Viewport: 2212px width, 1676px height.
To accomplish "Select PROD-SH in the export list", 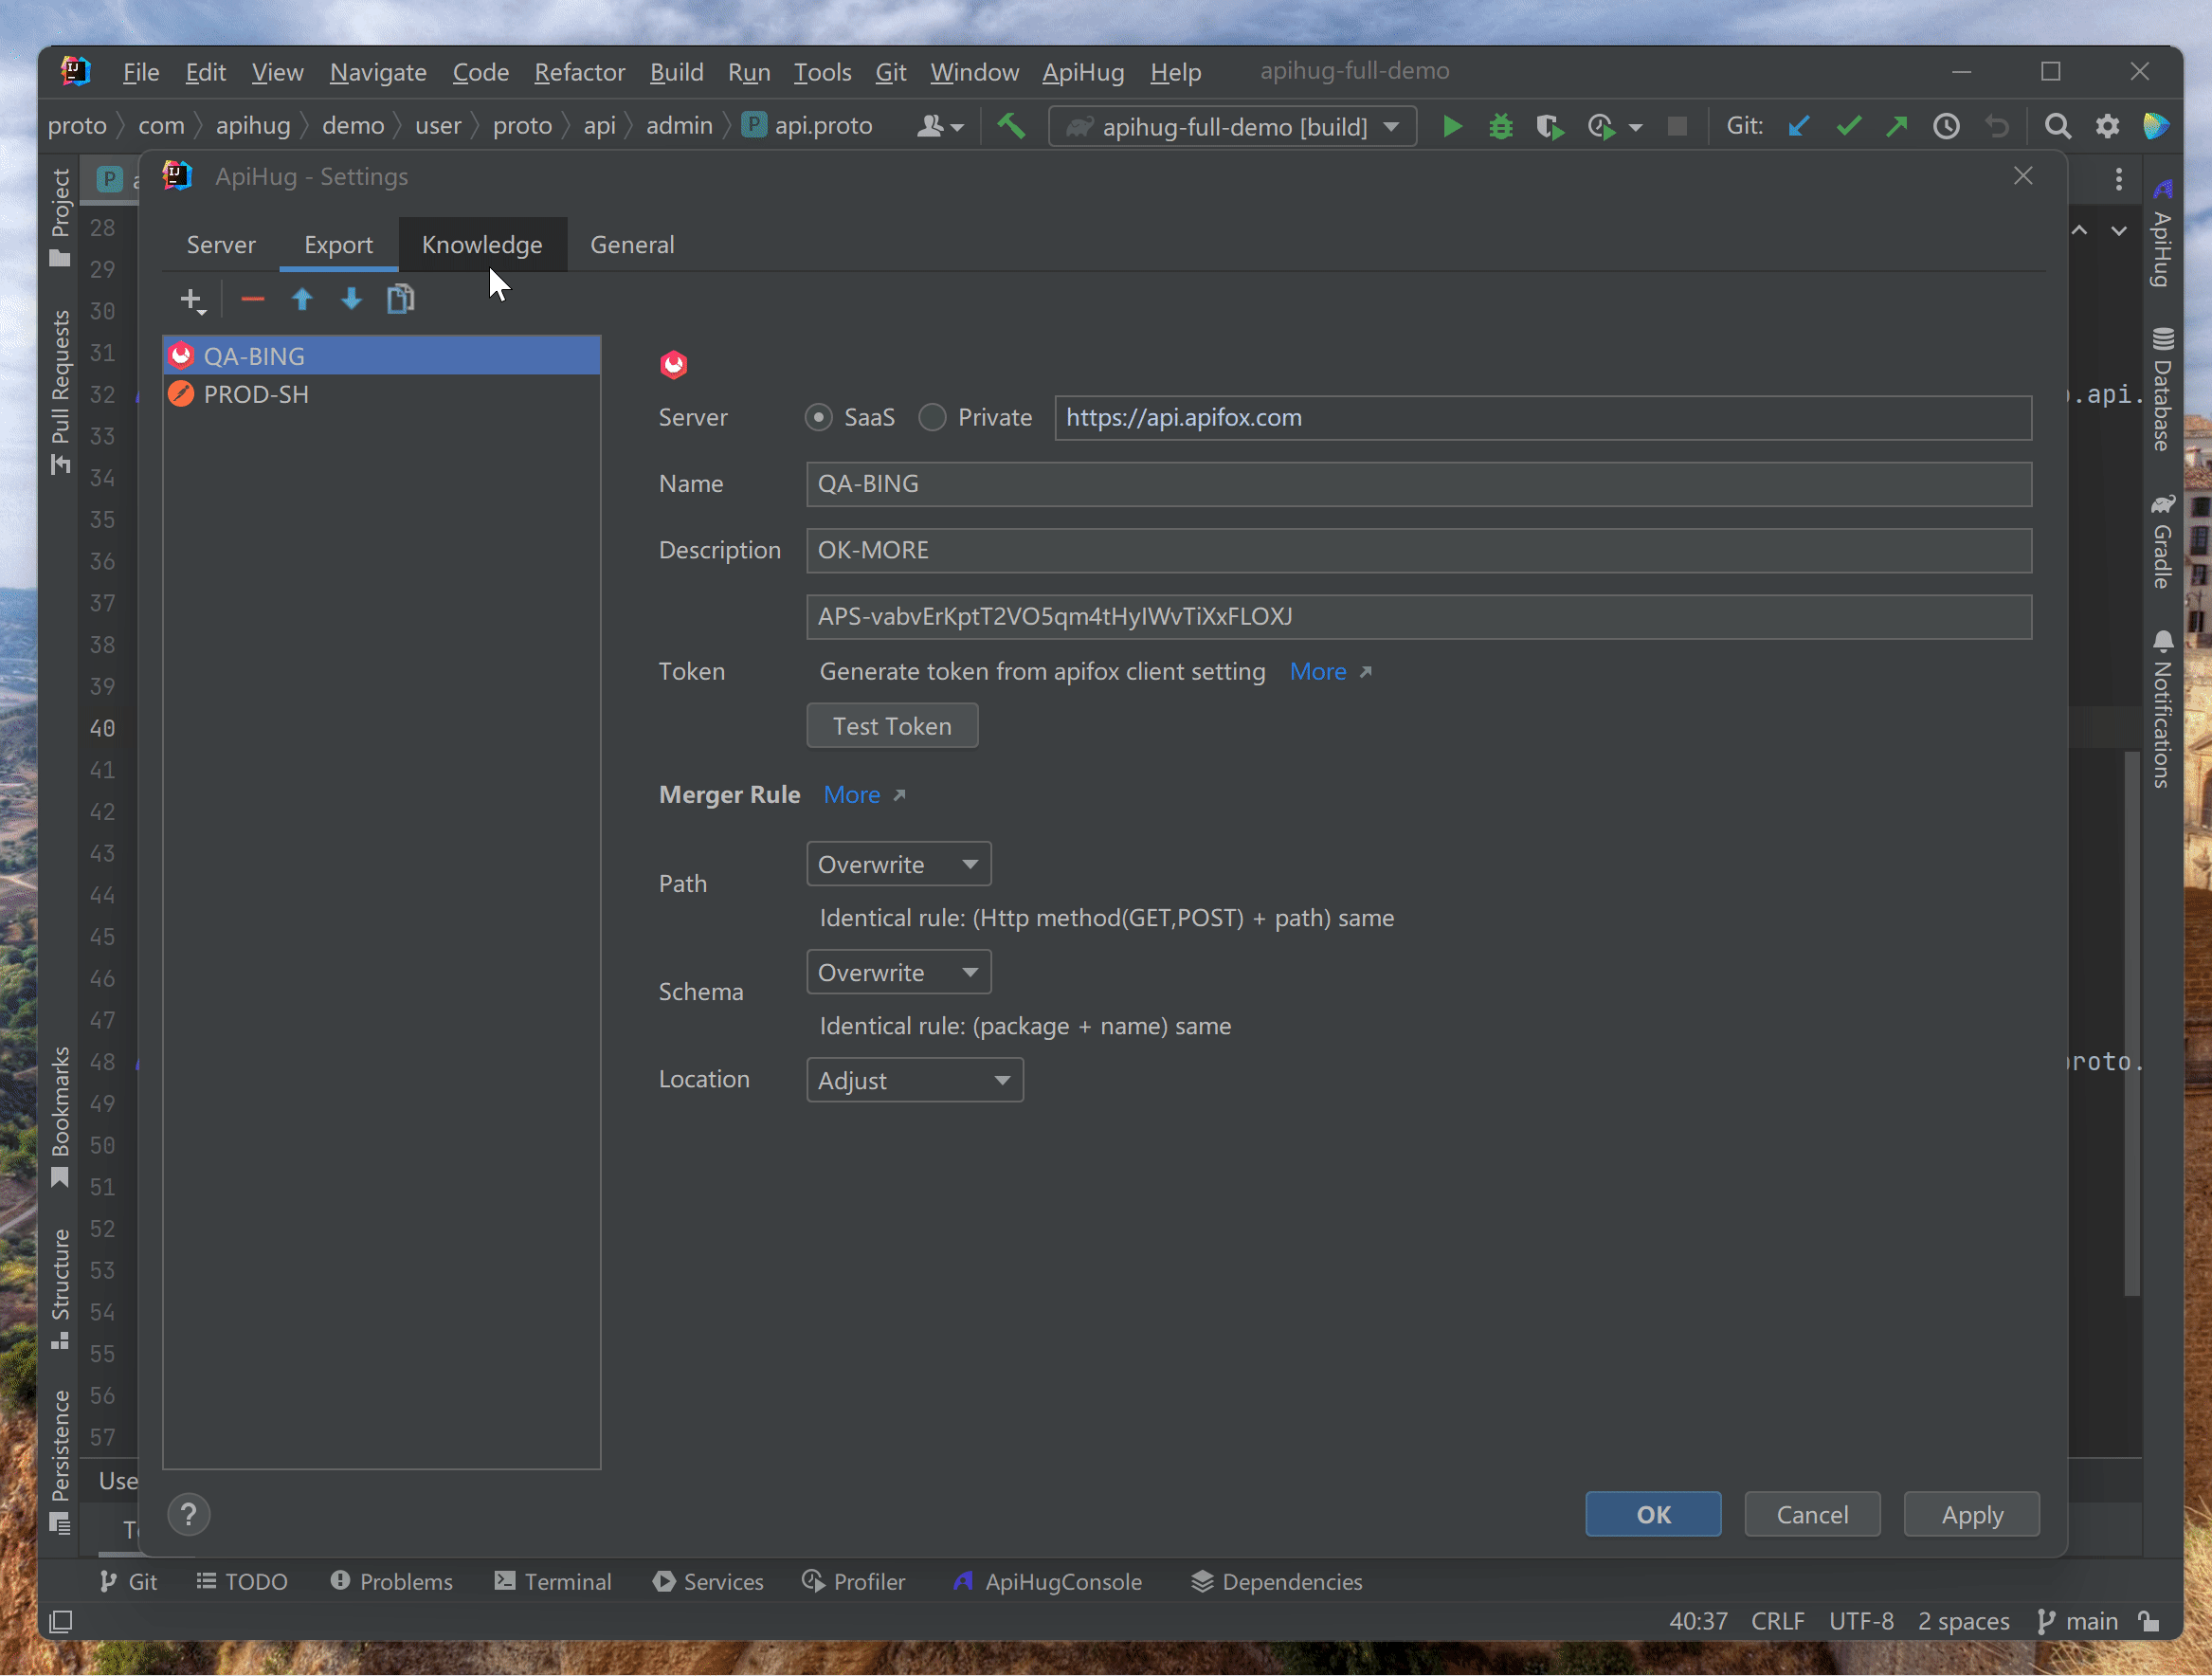I will tap(256, 395).
